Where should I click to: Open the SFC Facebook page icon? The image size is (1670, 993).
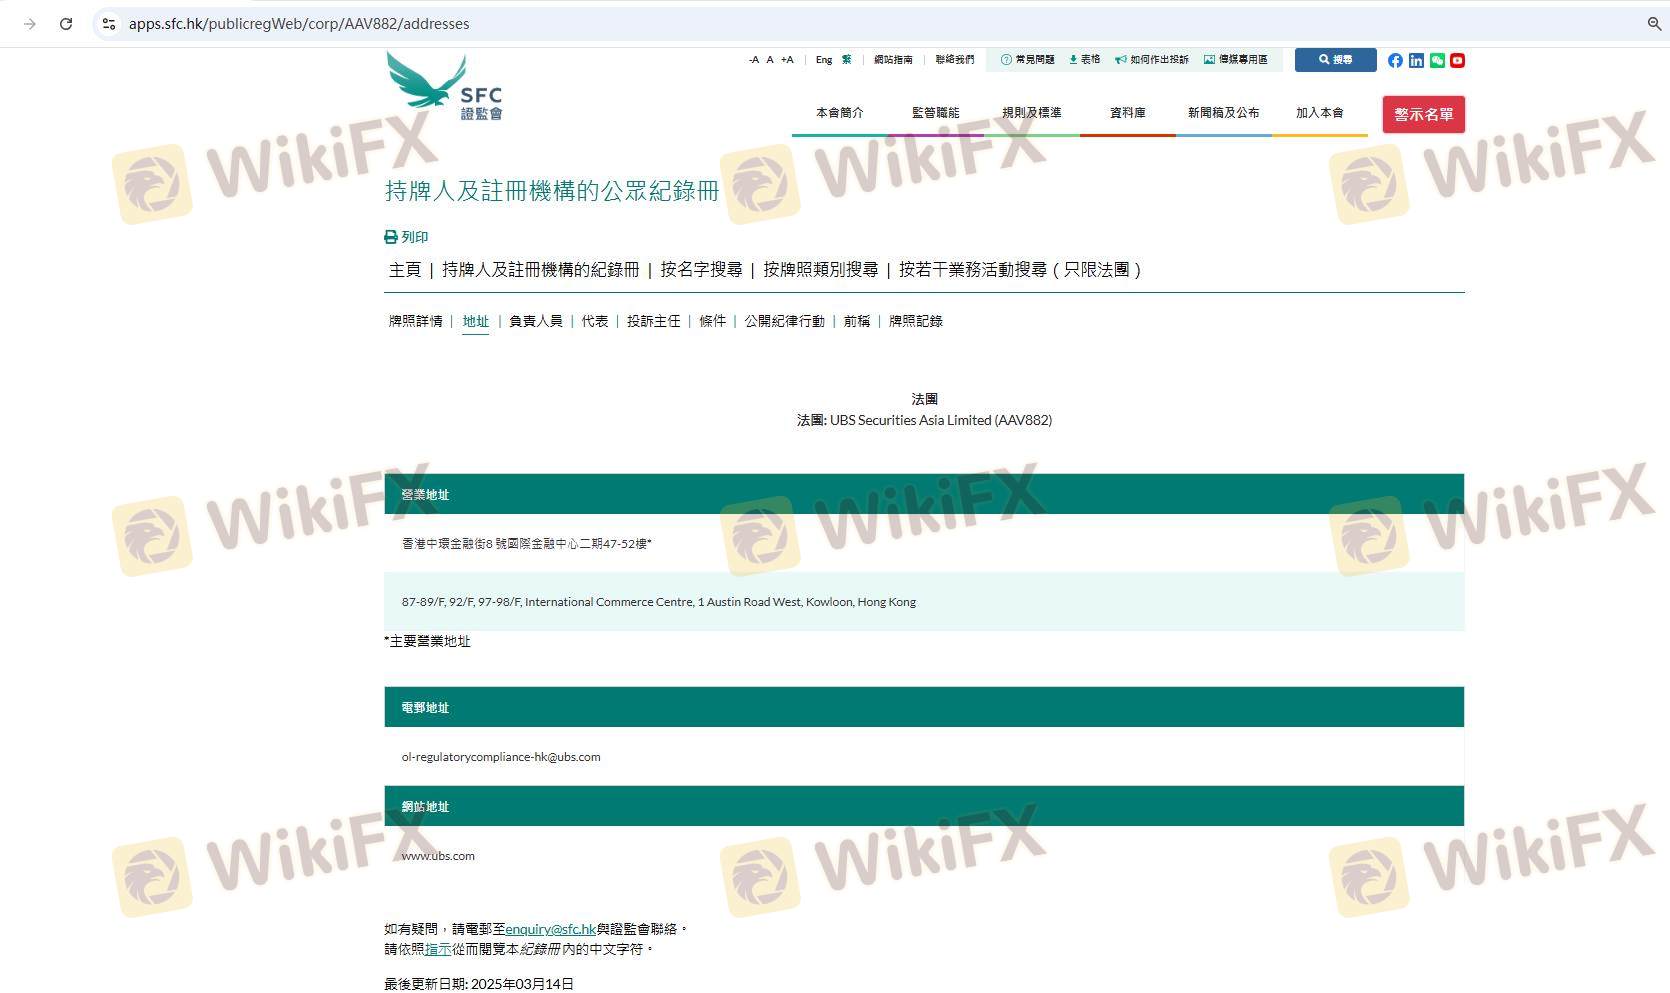click(1395, 61)
